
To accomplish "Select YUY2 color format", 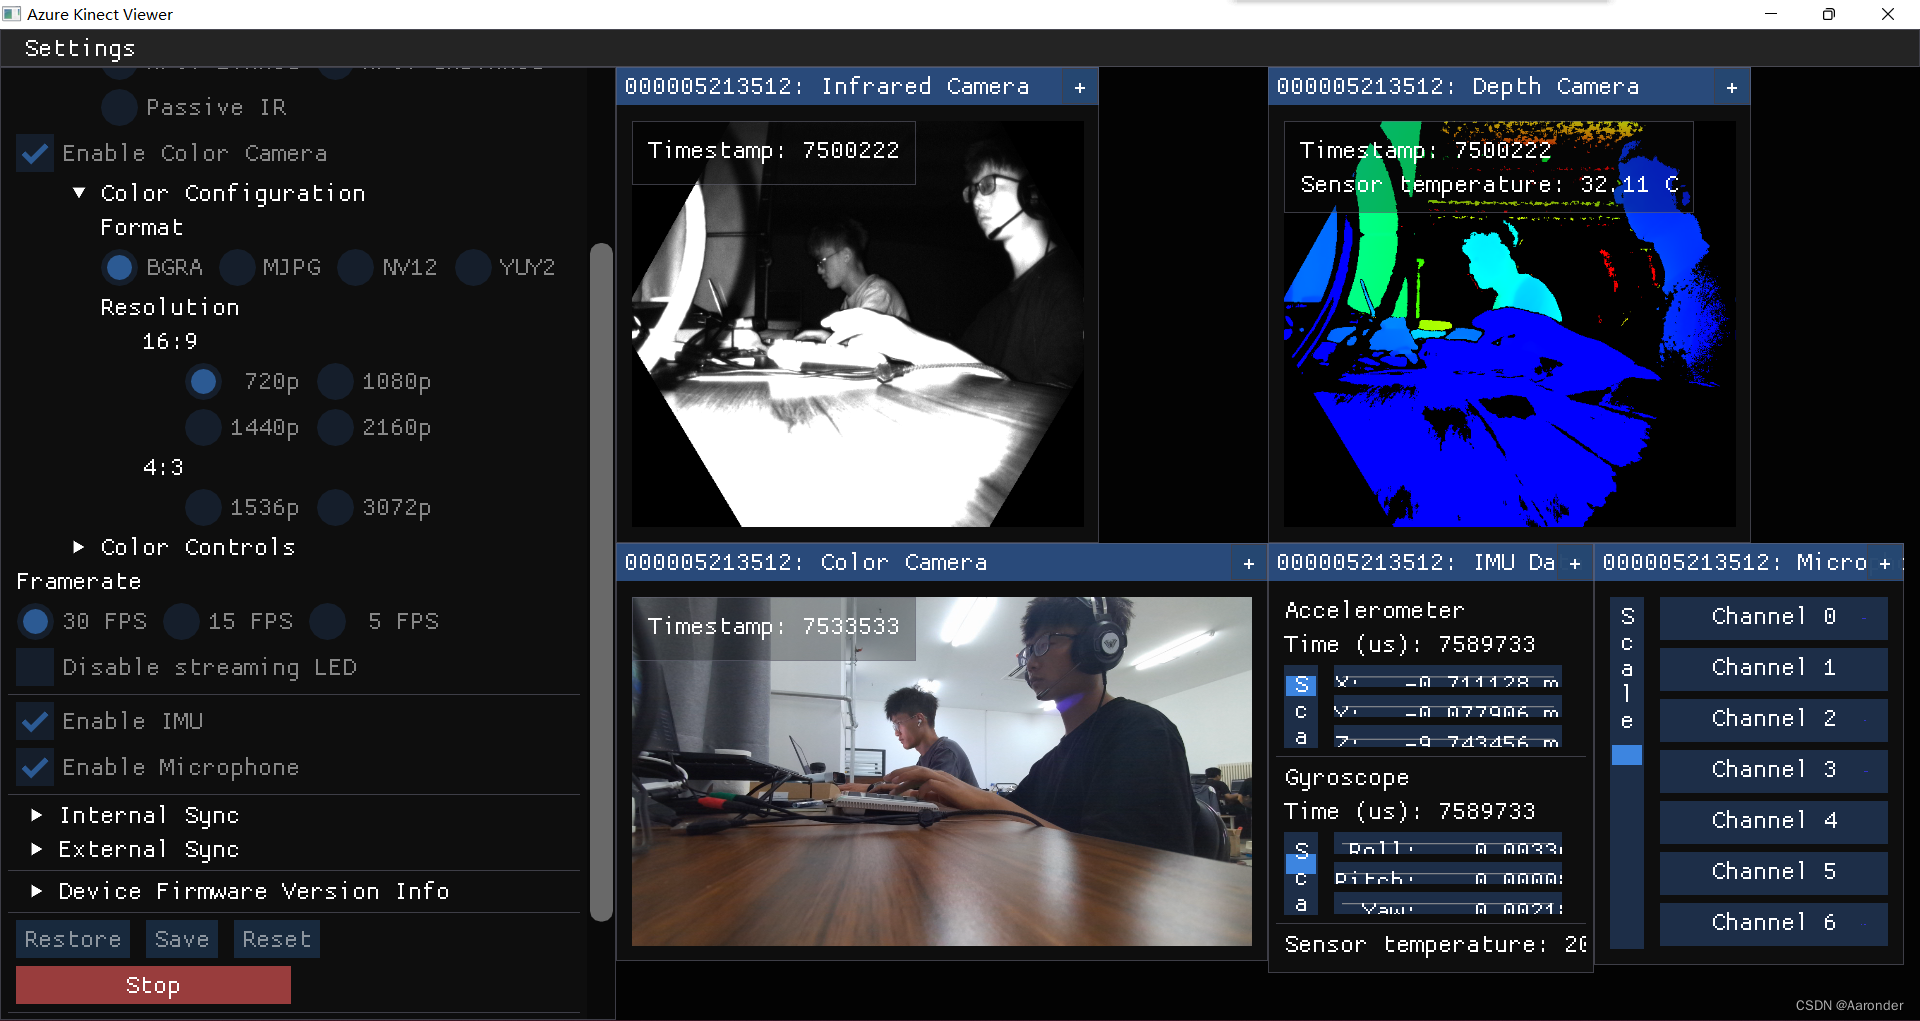I will tap(473, 268).
